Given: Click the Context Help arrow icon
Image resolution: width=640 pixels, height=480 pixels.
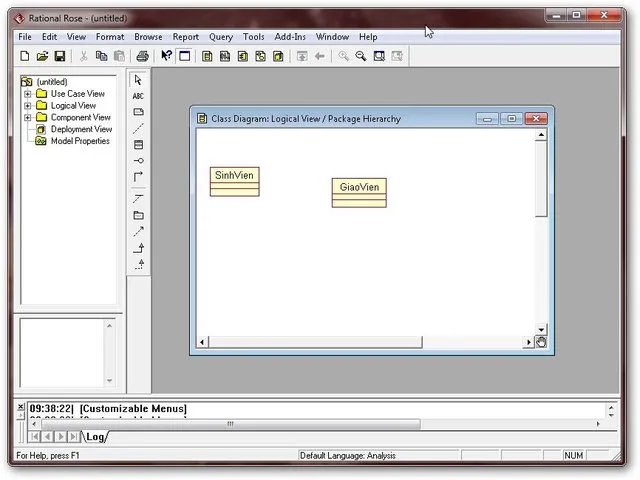Looking at the screenshot, I should 166,56.
